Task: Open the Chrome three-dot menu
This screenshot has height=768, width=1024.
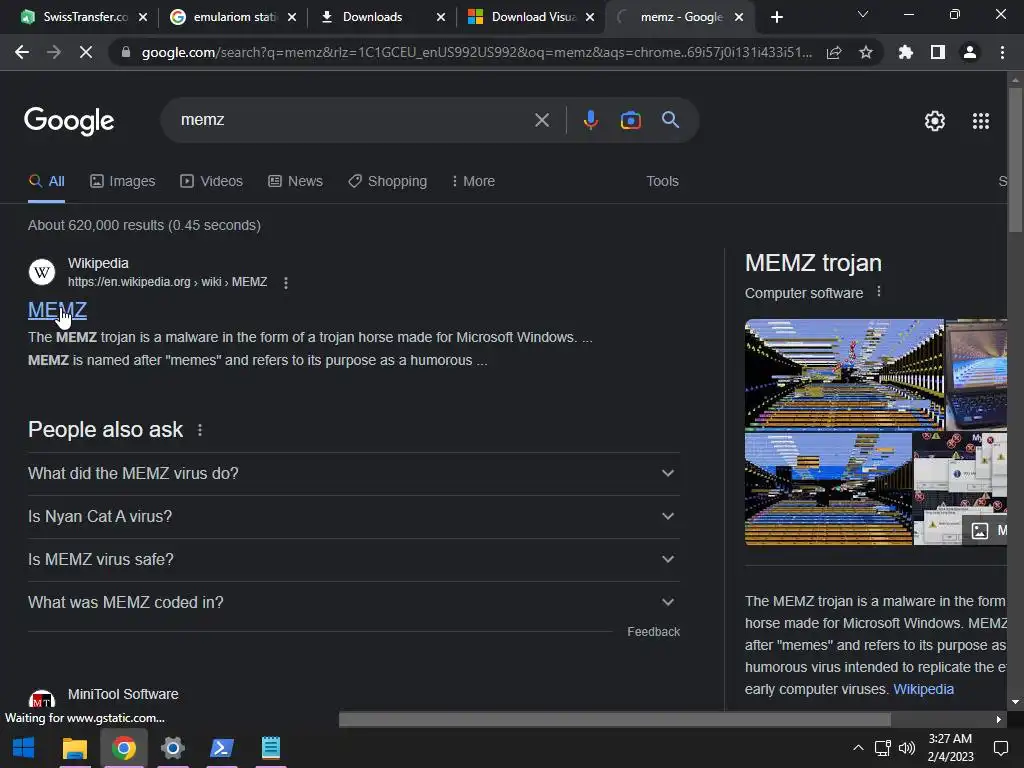Action: click(1002, 52)
